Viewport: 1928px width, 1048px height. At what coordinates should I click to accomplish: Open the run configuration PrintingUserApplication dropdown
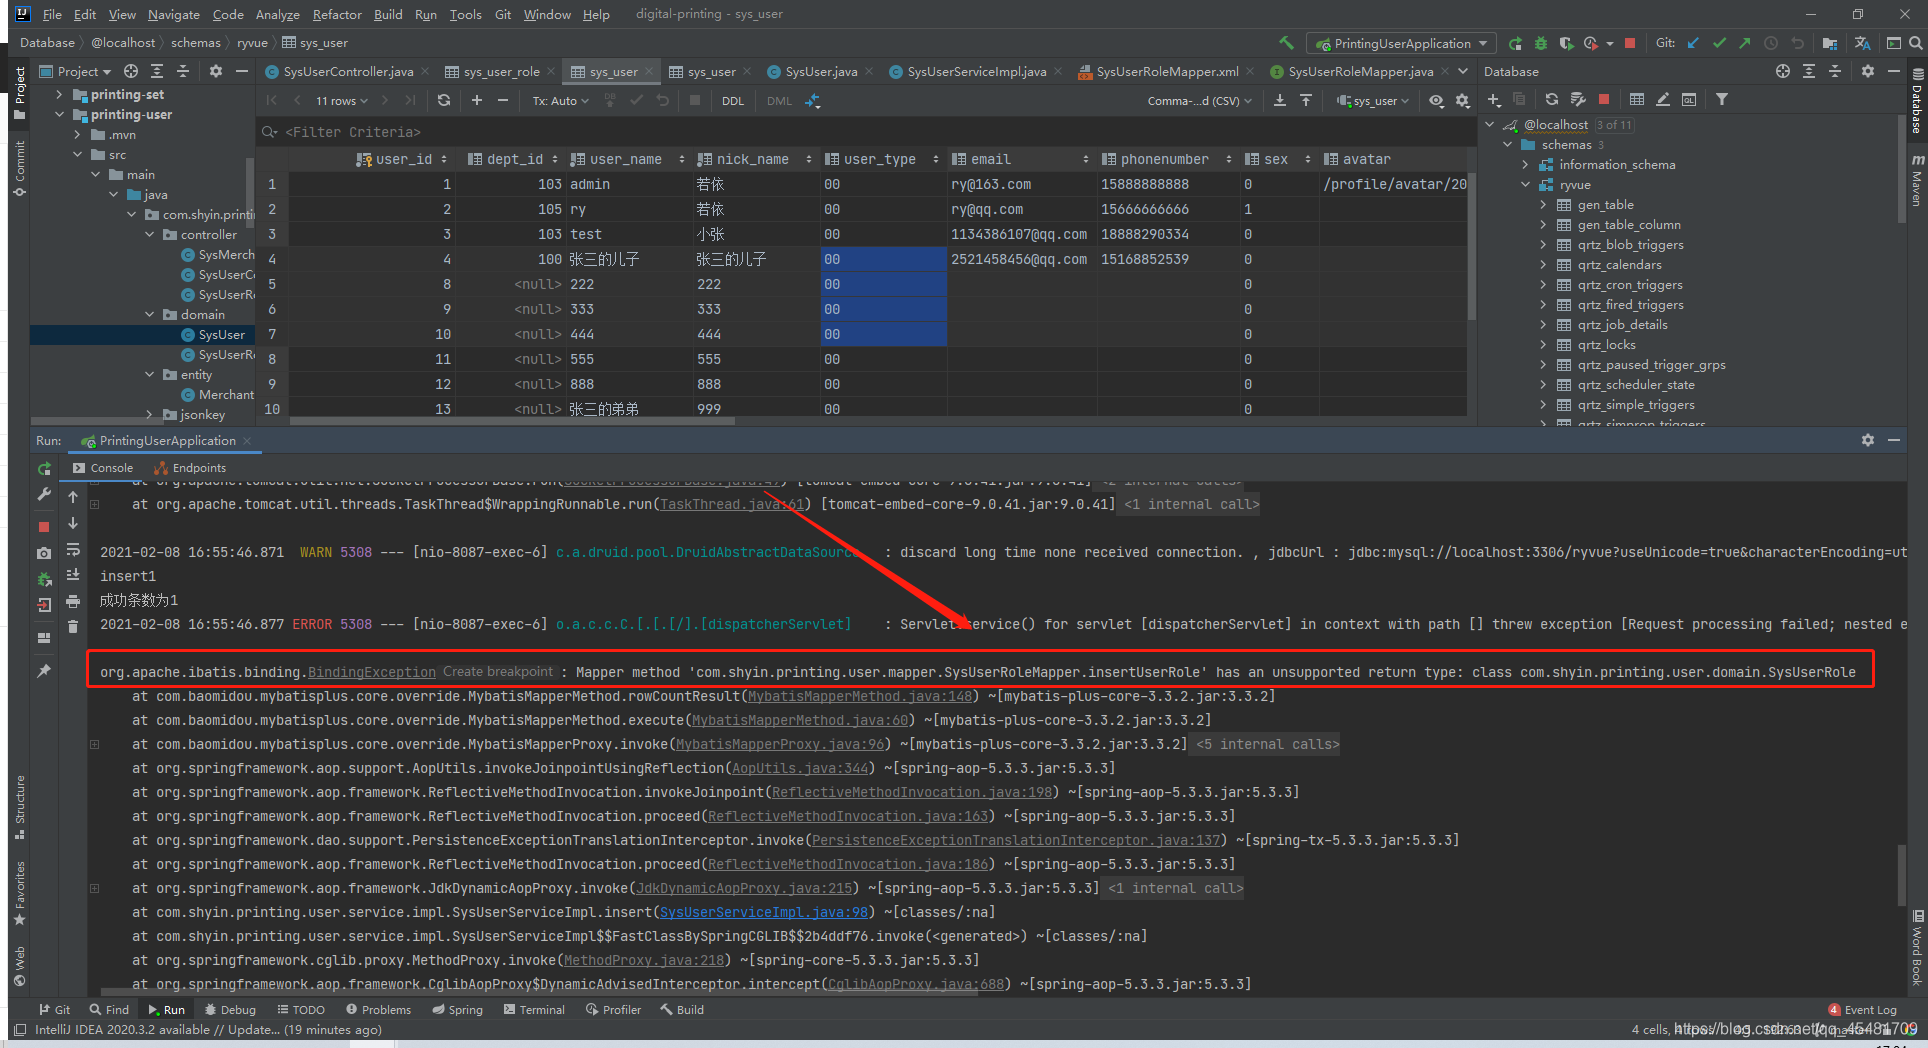pos(1402,43)
